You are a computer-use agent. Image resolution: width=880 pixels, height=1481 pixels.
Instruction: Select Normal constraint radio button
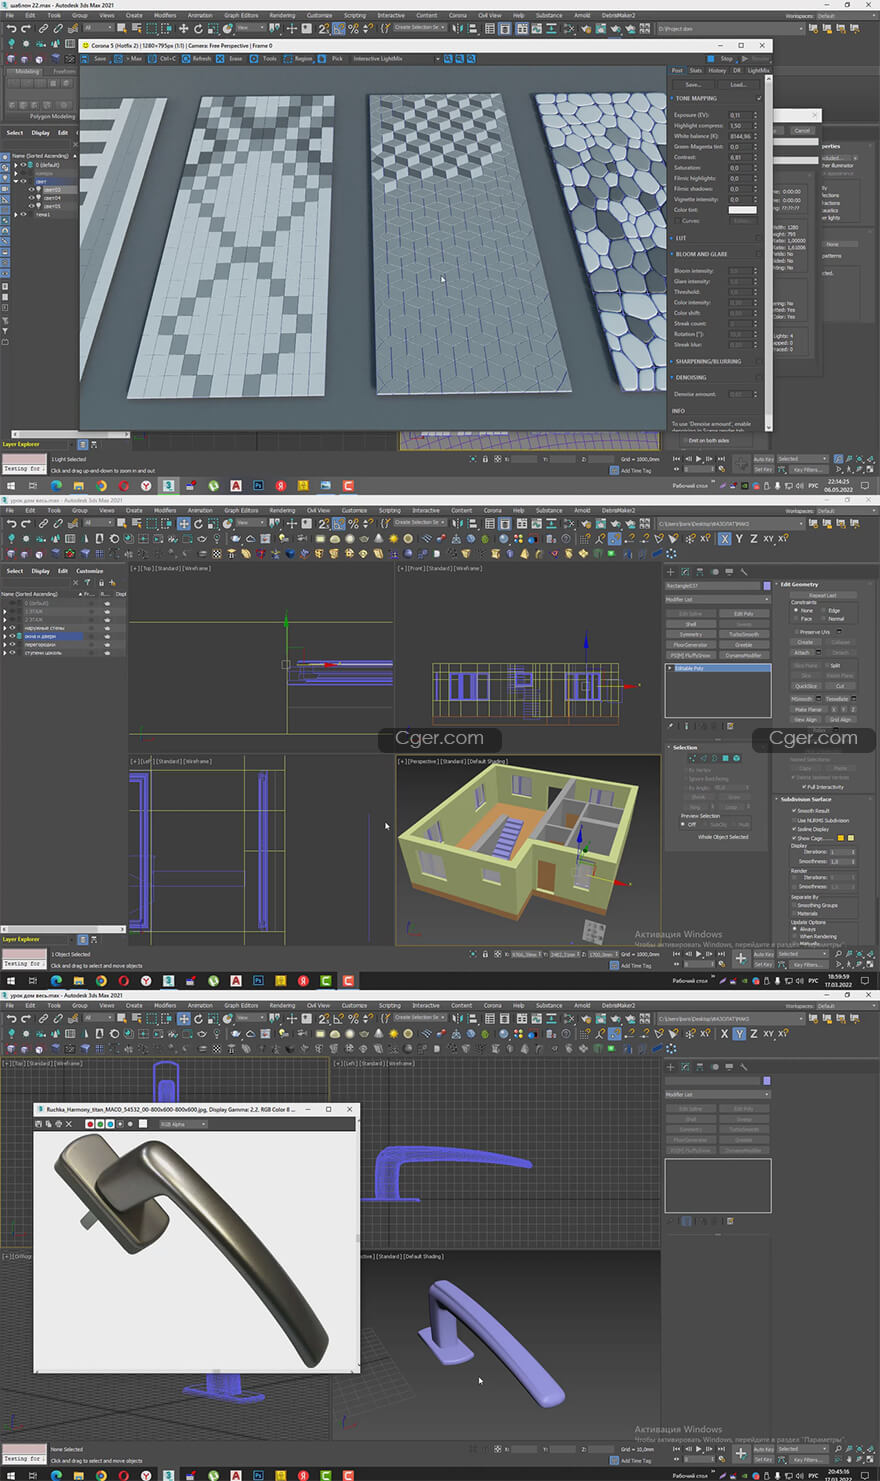[824, 619]
